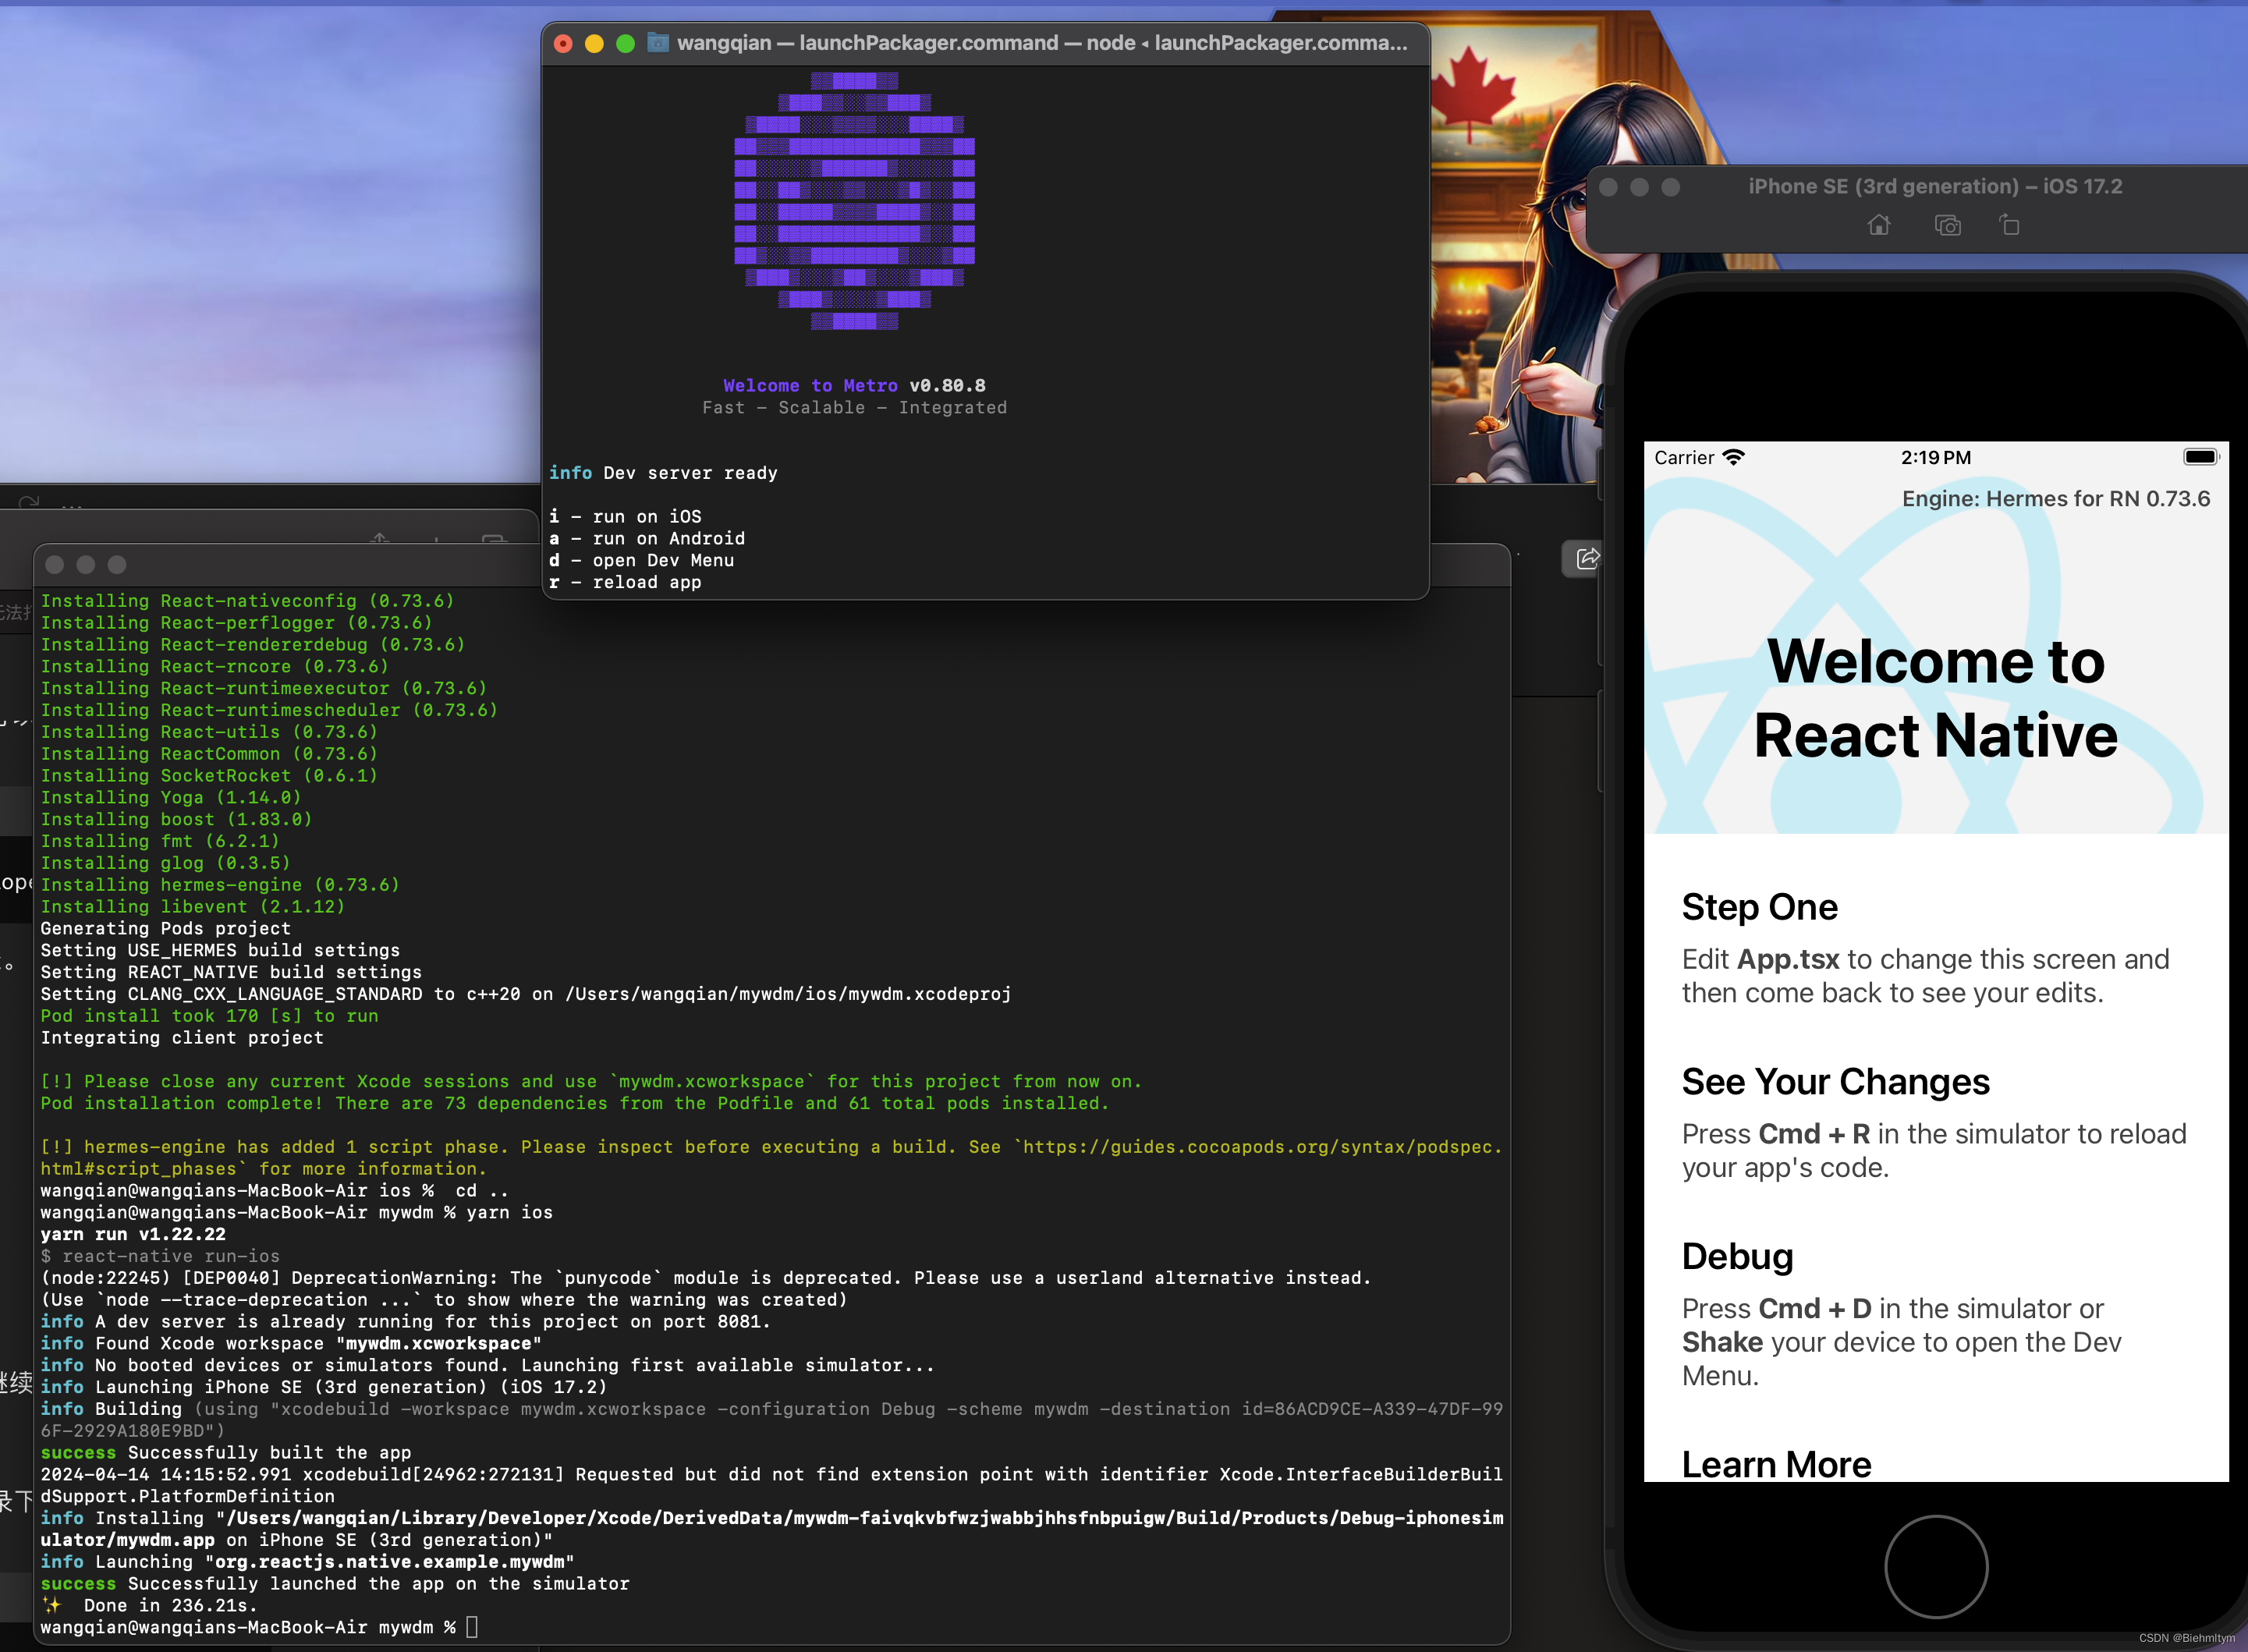Image resolution: width=2248 pixels, height=1652 pixels.
Task: Close the iPhone SE Simulator window
Action: [x=1608, y=187]
